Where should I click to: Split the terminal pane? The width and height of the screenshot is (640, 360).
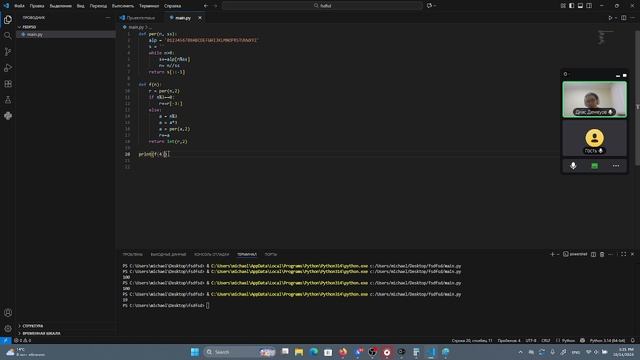tap(593, 254)
